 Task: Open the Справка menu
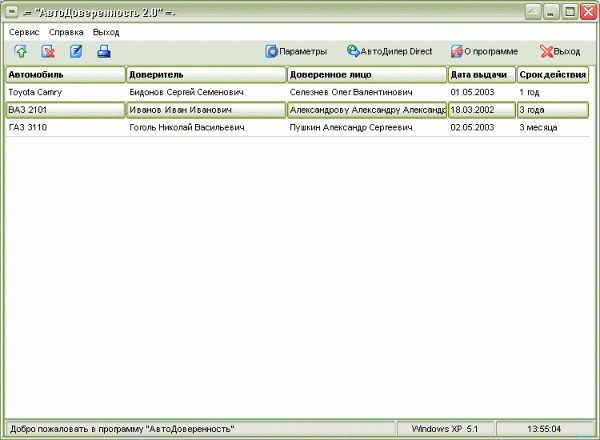point(66,32)
